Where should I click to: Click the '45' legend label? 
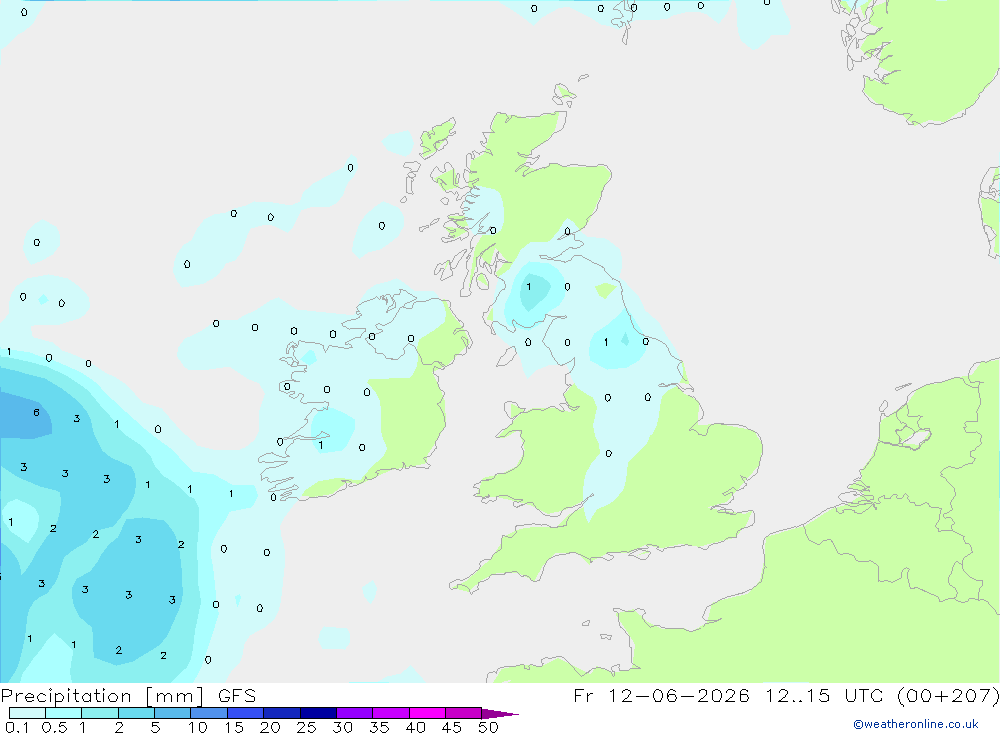click(452, 727)
